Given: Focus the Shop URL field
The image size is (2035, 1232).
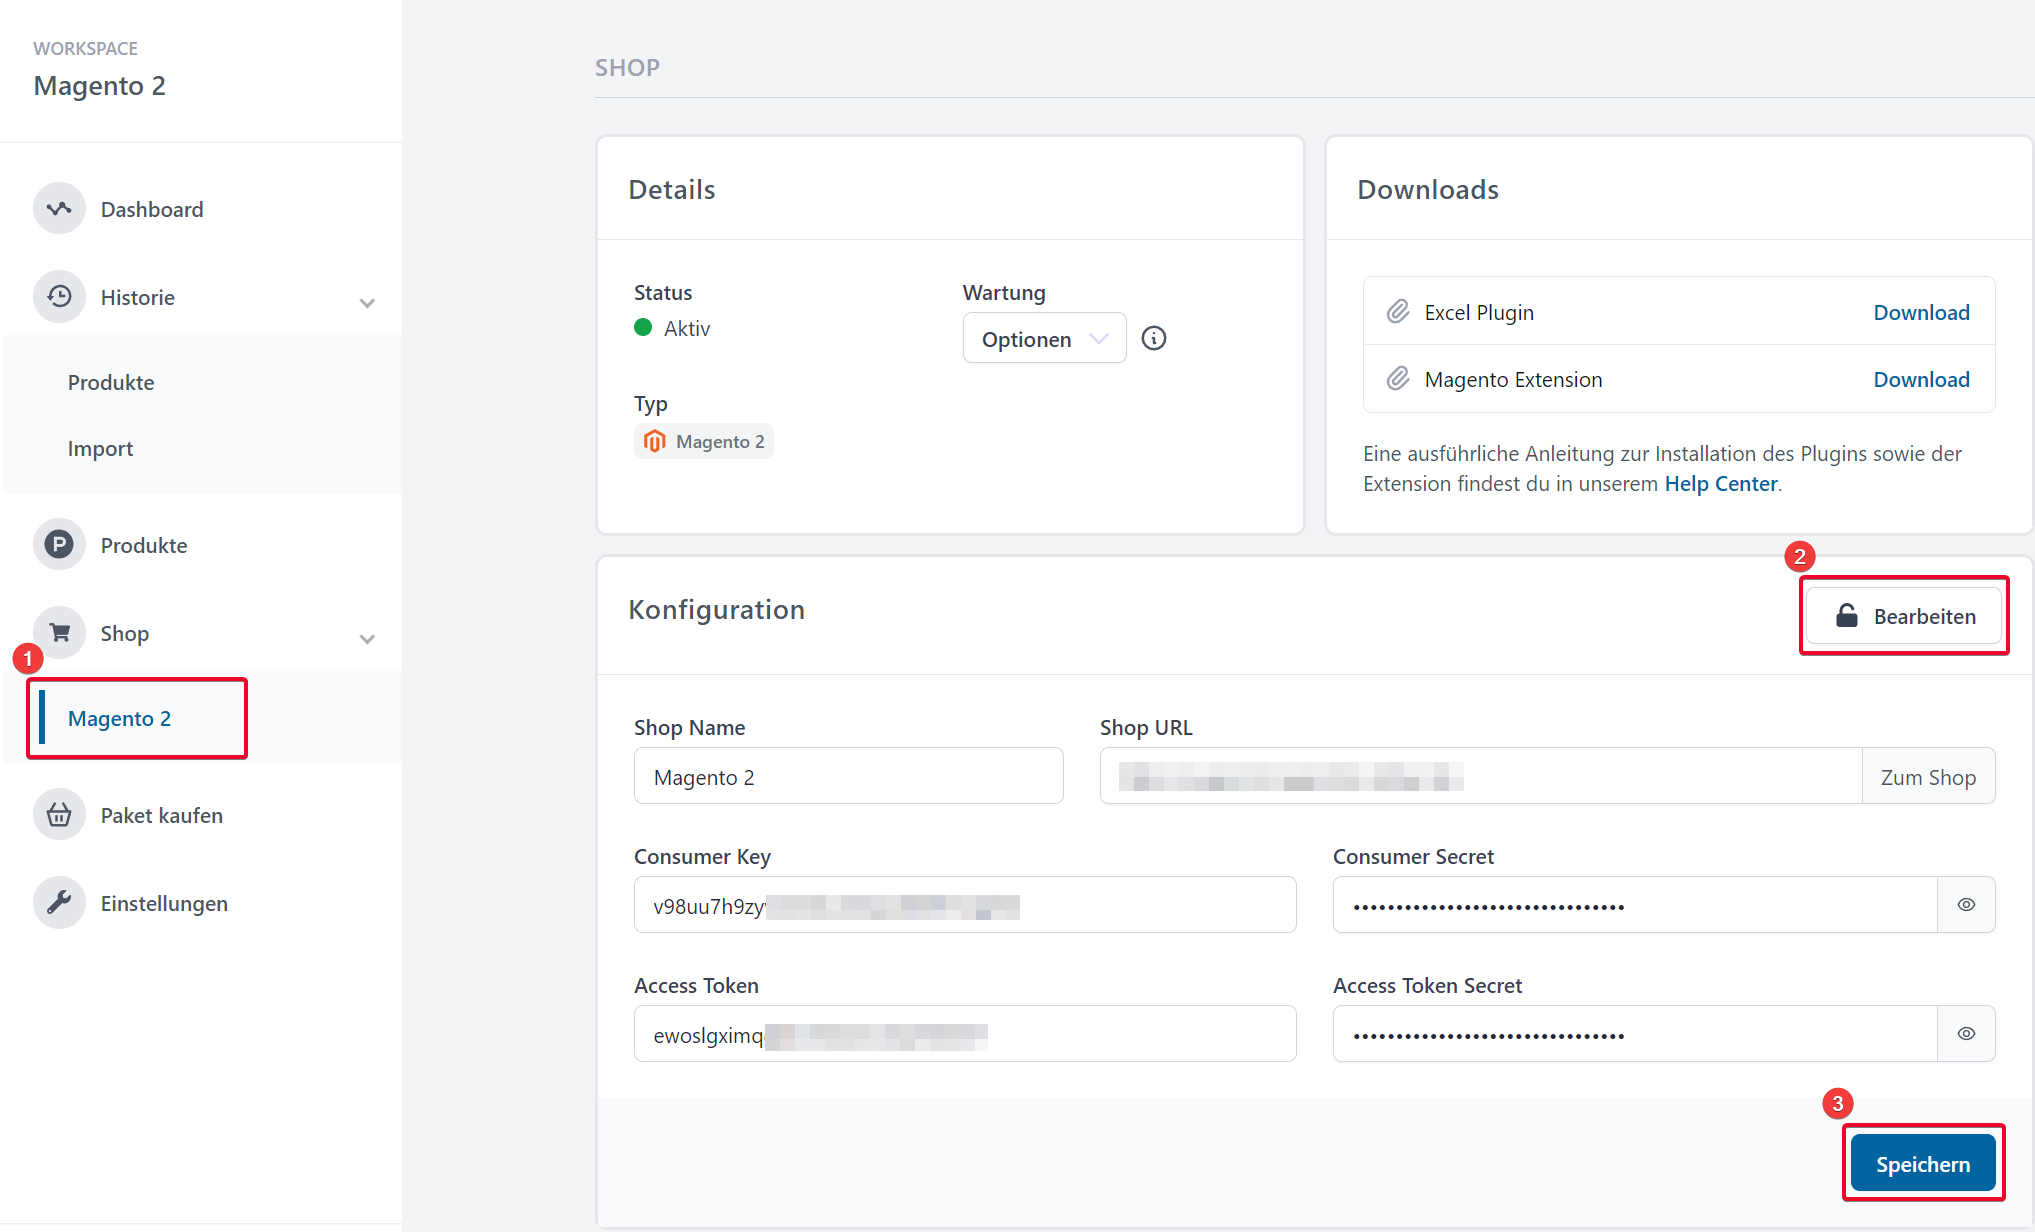Looking at the screenshot, I should point(1480,776).
